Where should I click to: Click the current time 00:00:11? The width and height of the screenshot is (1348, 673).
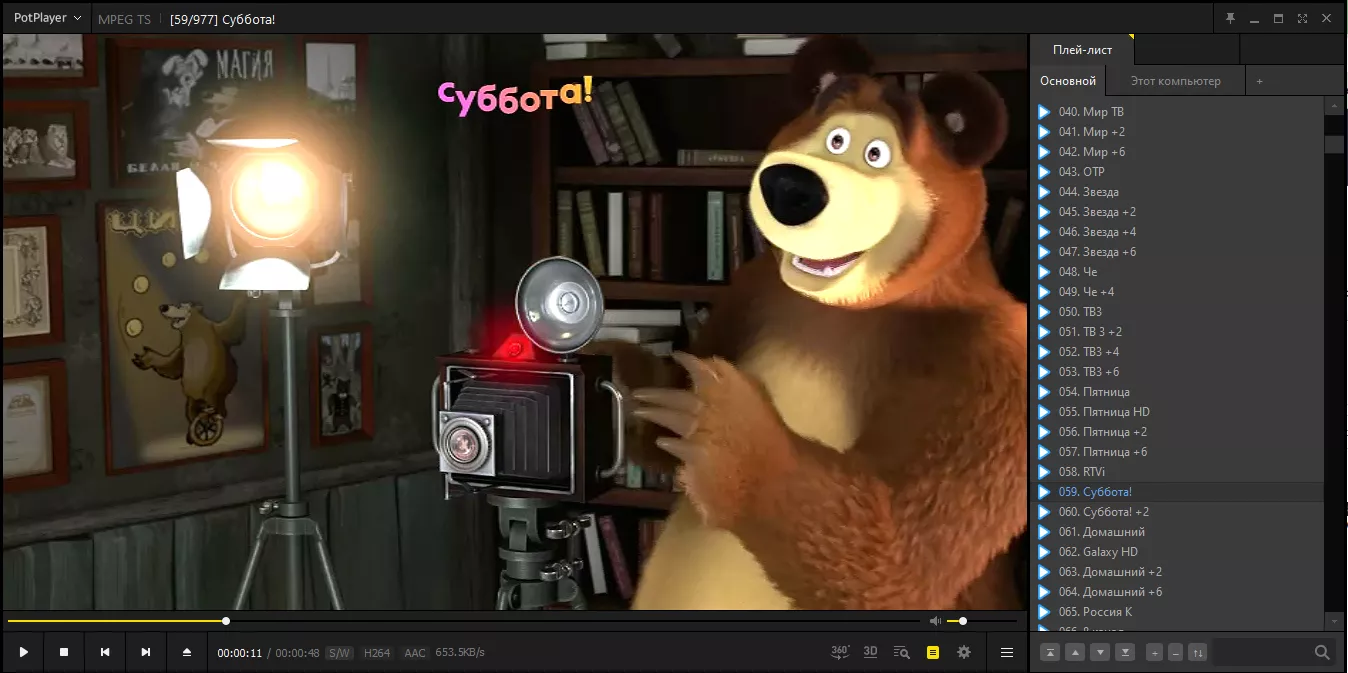pos(240,653)
